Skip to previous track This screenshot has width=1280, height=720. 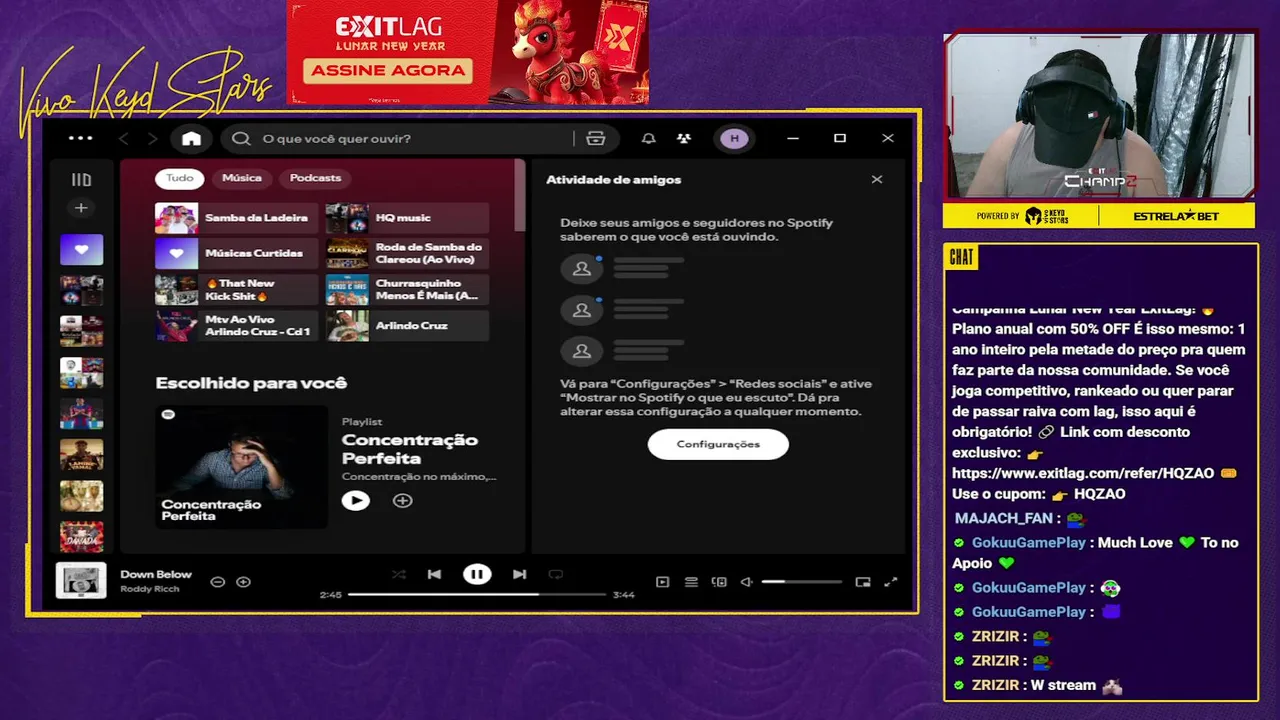434,574
